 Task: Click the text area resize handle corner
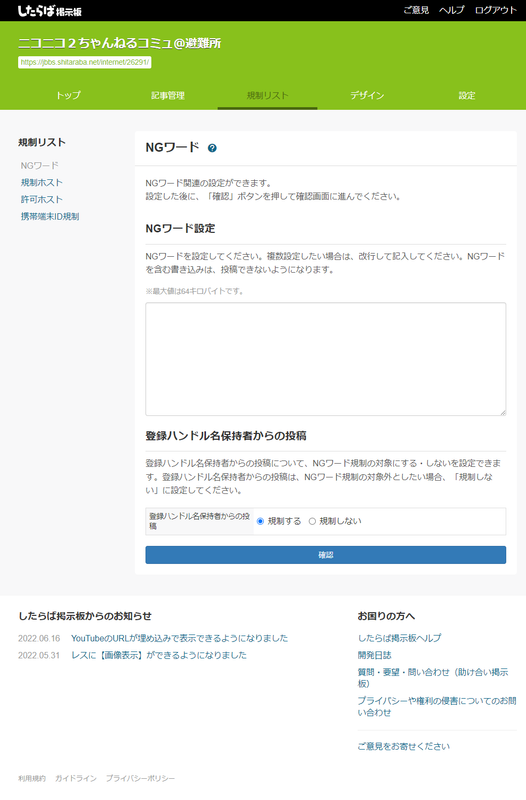click(x=503, y=412)
